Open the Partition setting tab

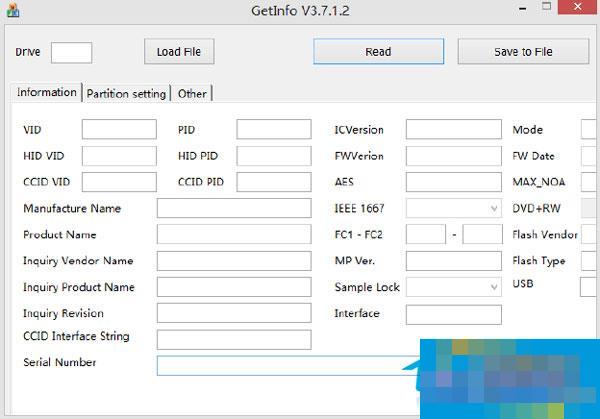pyautogui.click(x=126, y=93)
